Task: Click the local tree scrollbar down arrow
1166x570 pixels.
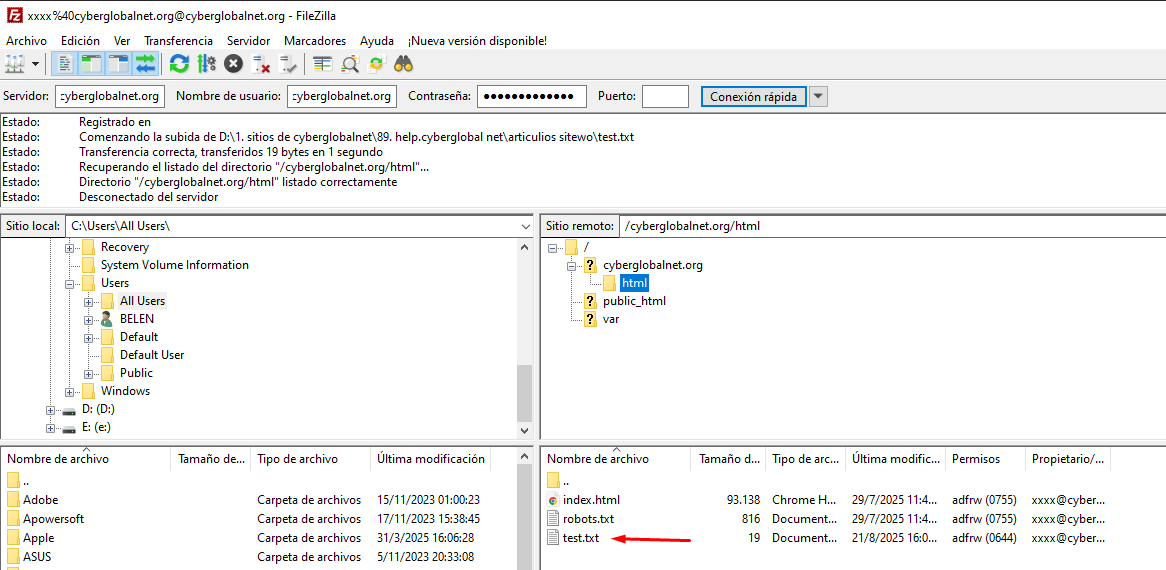Action: click(525, 430)
